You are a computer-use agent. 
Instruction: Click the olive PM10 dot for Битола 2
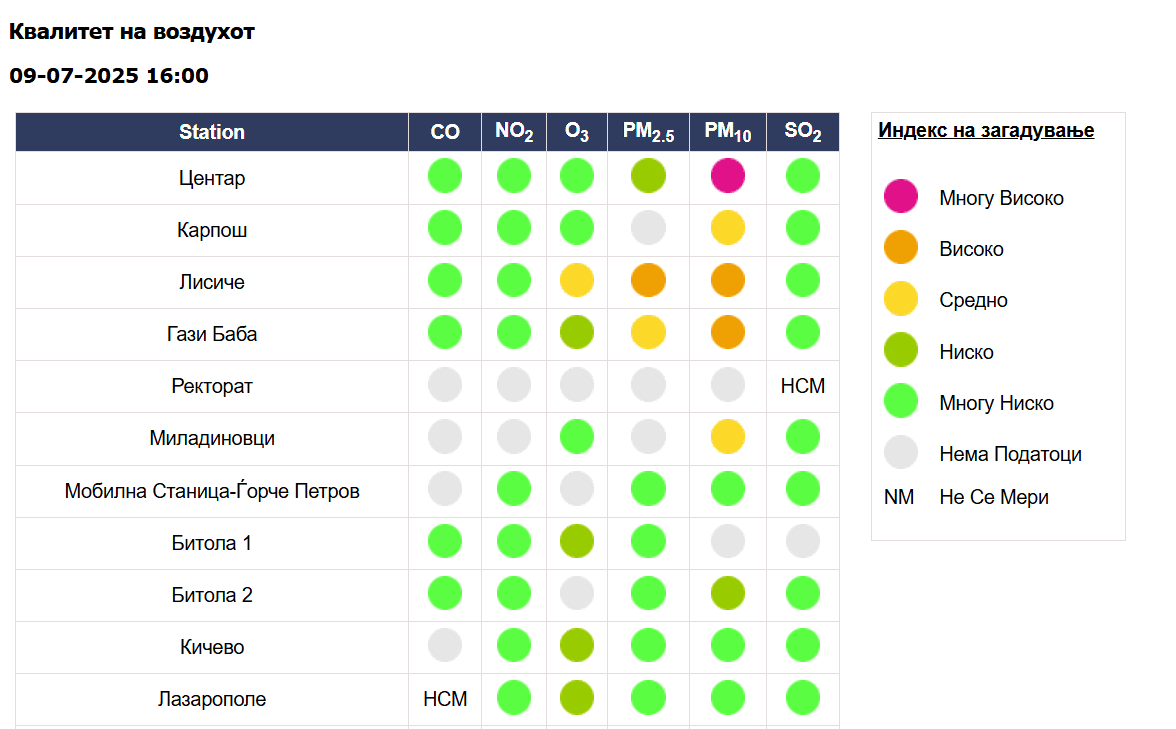(x=728, y=593)
